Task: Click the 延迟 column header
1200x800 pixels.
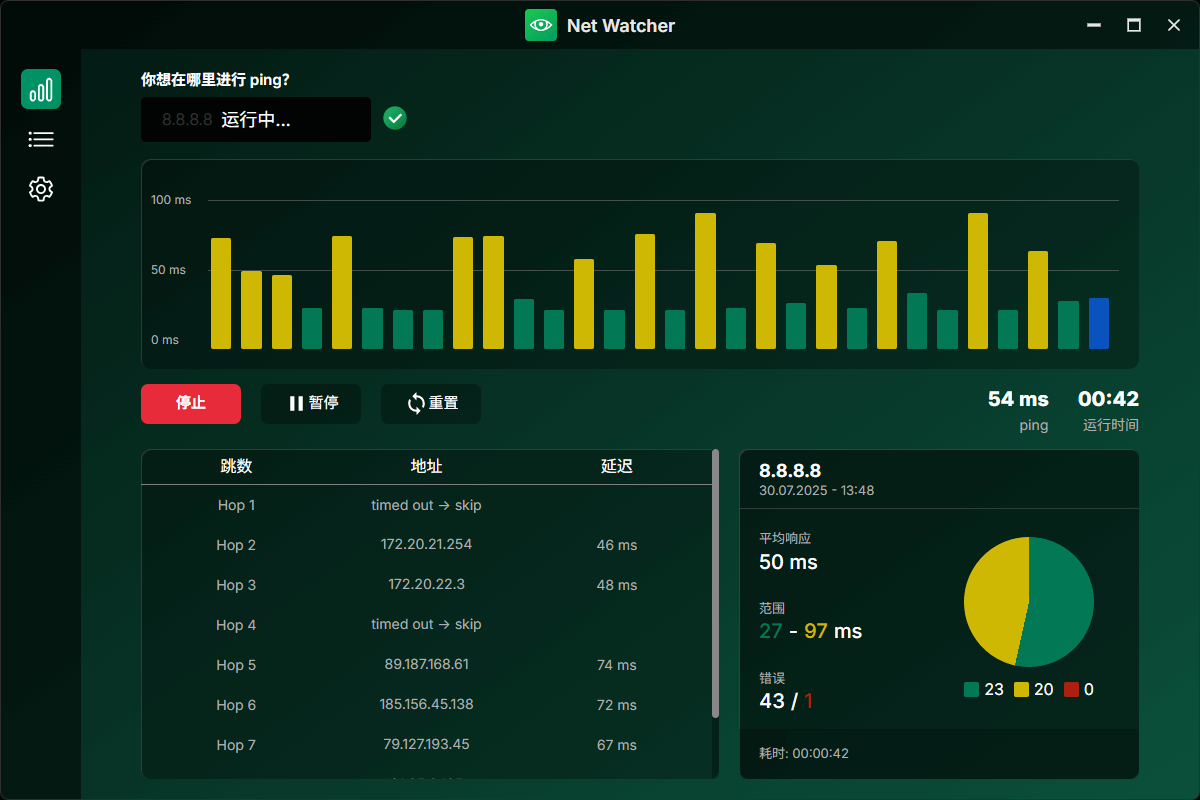Action: [x=617, y=466]
